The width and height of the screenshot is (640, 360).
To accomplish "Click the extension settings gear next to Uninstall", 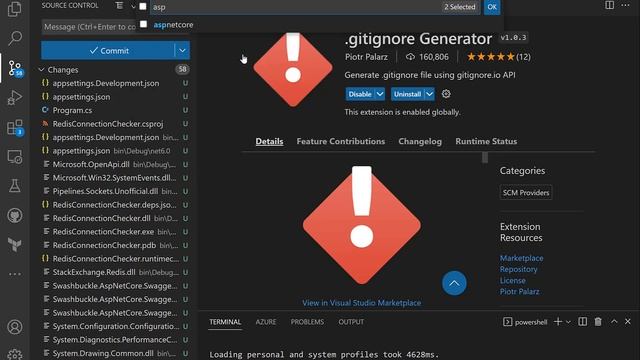I will click(446, 94).
